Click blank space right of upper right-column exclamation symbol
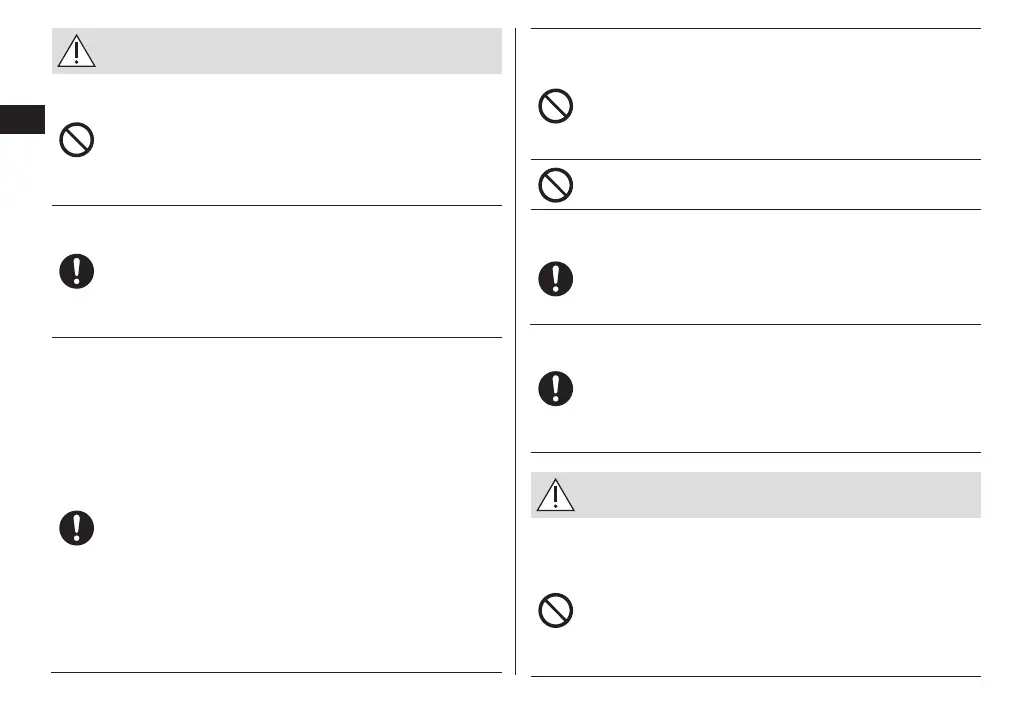The image size is (1032, 726). pyautogui.click(x=770, y=278)
